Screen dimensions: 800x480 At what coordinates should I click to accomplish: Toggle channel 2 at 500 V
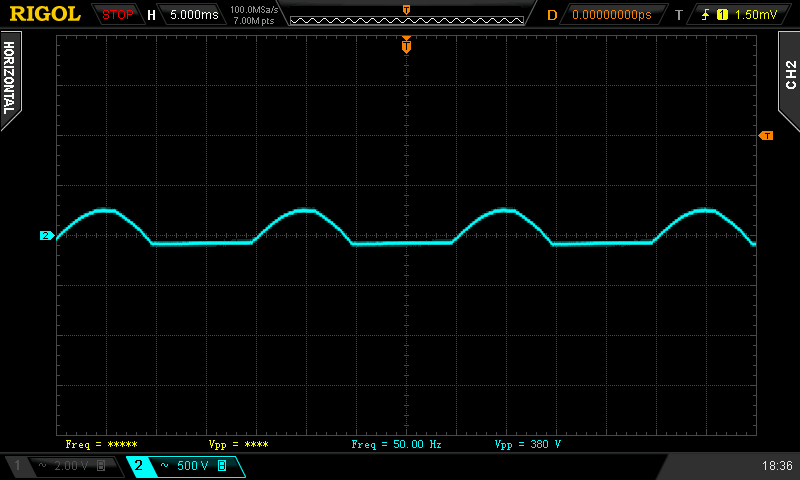pos(184,466)
